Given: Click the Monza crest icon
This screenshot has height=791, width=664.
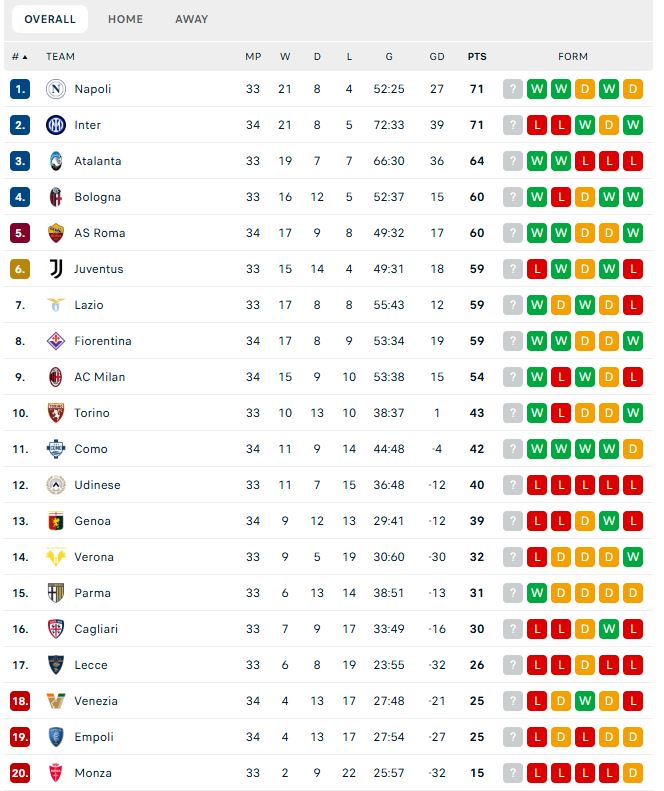Looking at the screenshot, I should (x=56, y=773).
